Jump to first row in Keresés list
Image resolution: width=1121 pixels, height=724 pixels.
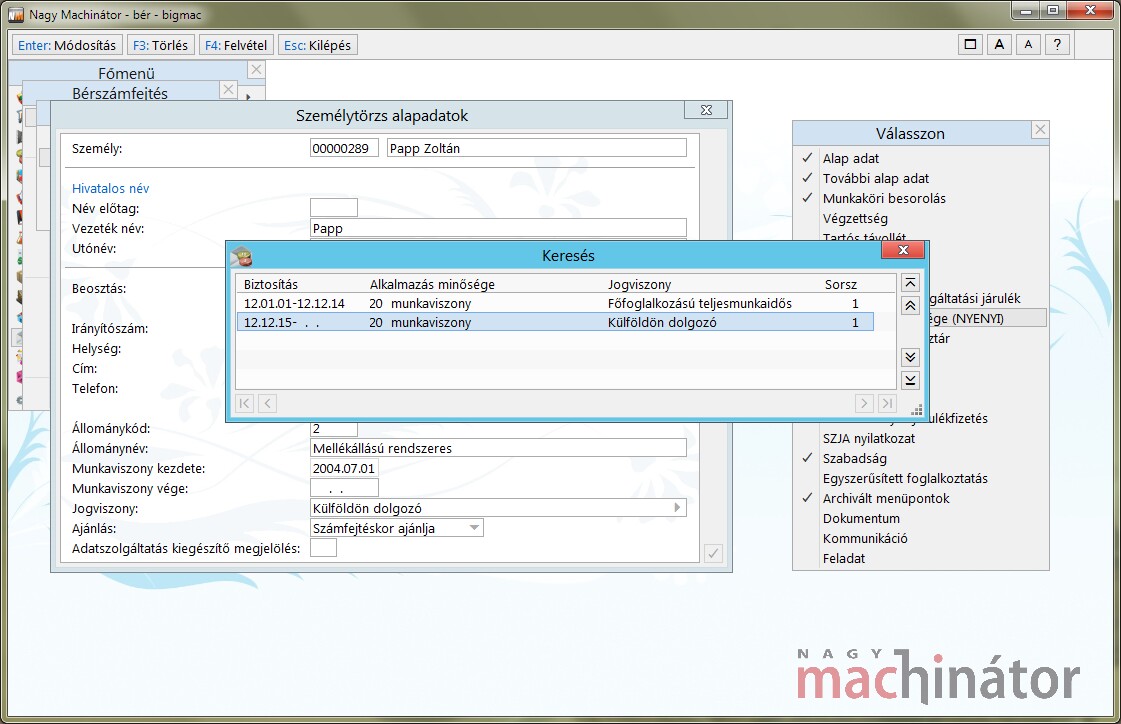(910, 283)
